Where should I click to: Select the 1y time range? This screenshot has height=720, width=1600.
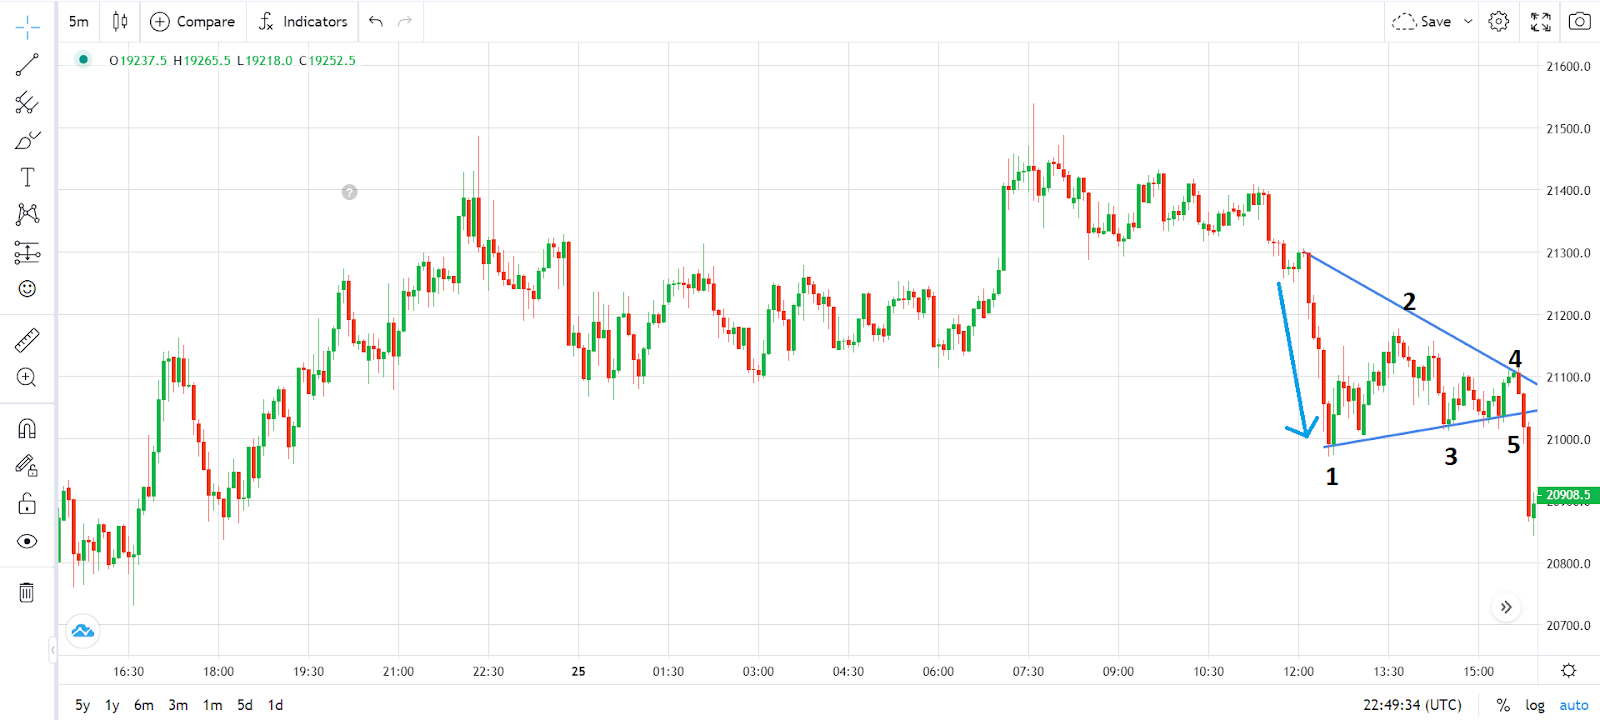point(112,705)
